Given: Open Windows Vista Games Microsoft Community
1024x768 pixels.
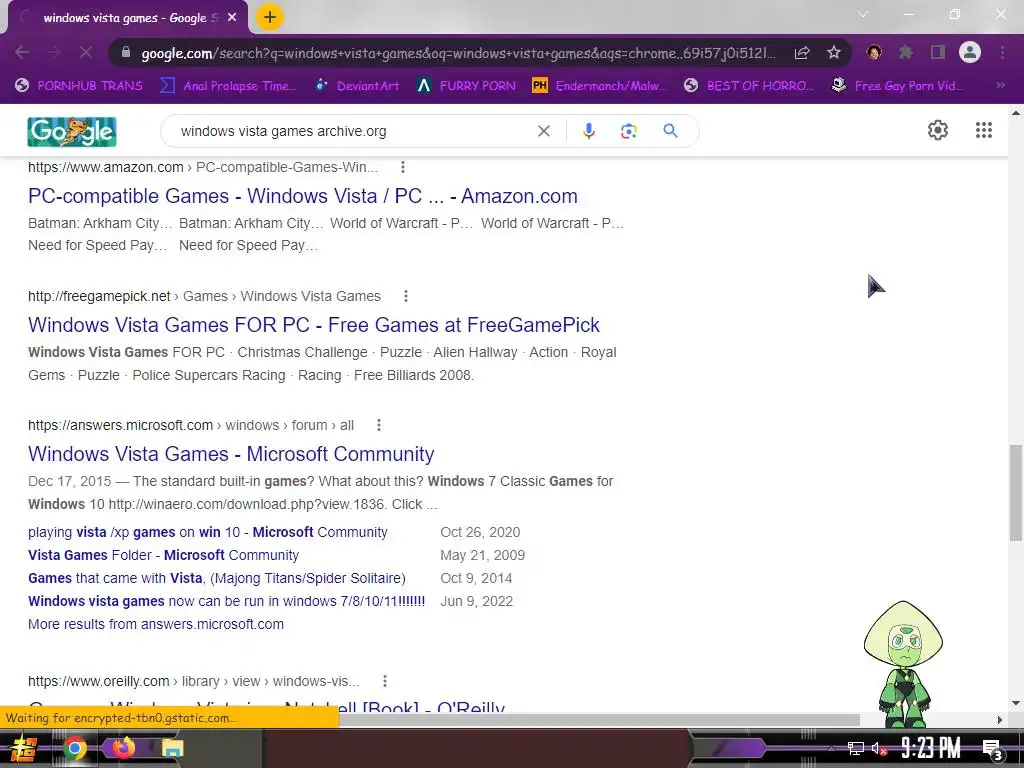Looking at the screenshot, I should coord(231,454).
